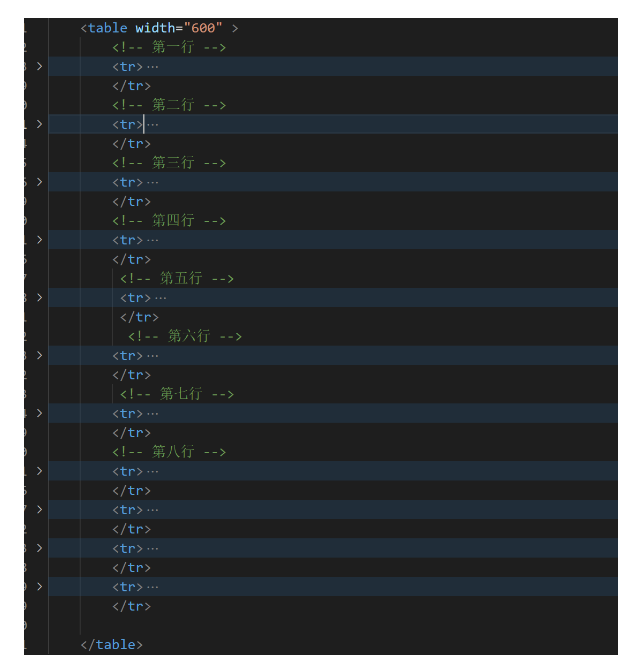The height and width of the screenshot is (660, 618).
Task: Click the '</tr>' just above 第八行 comment
Action: pyautogui.click(x=131, y=433)
